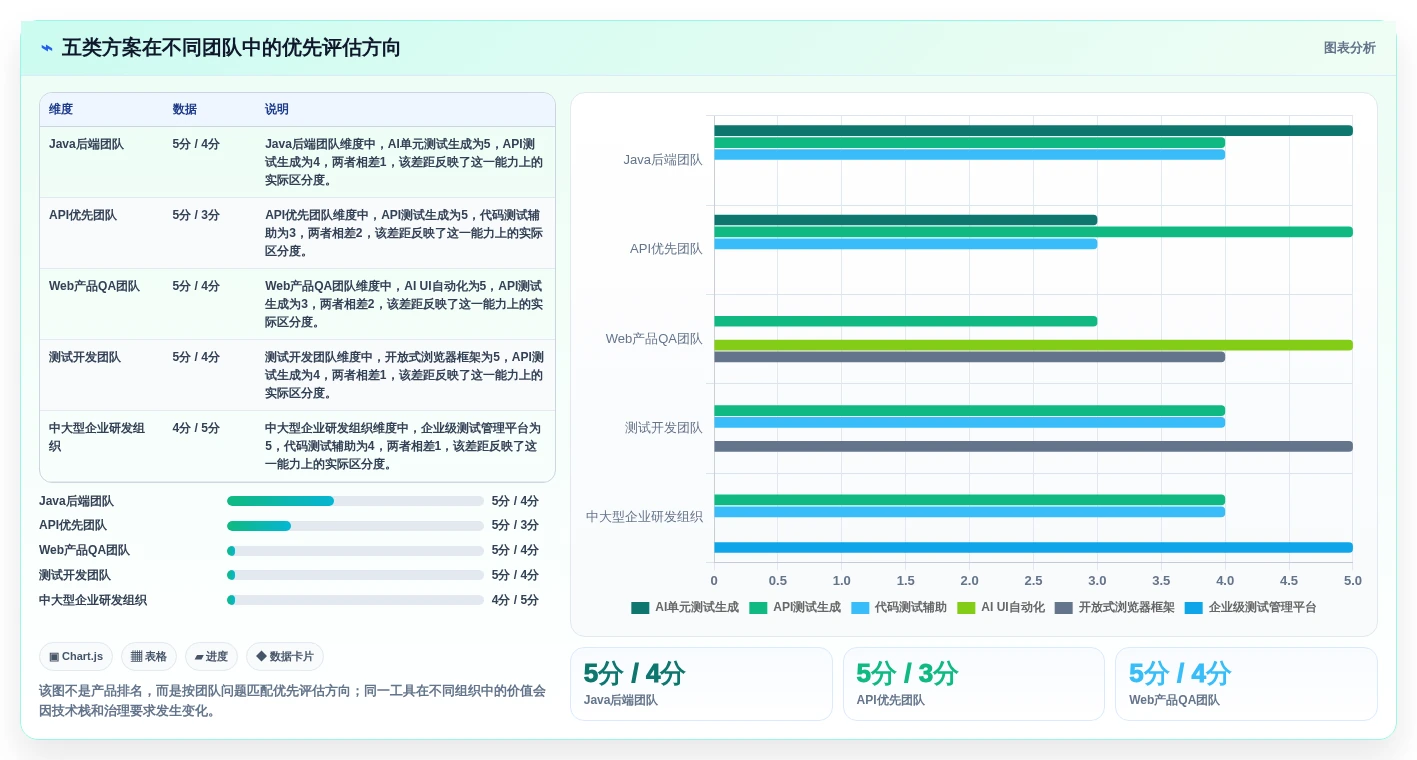Viewport: 1417px width, 760px height.
Task: Click the 测试开发团队 5分 / 4分 progress value
Action: point(515,575)
